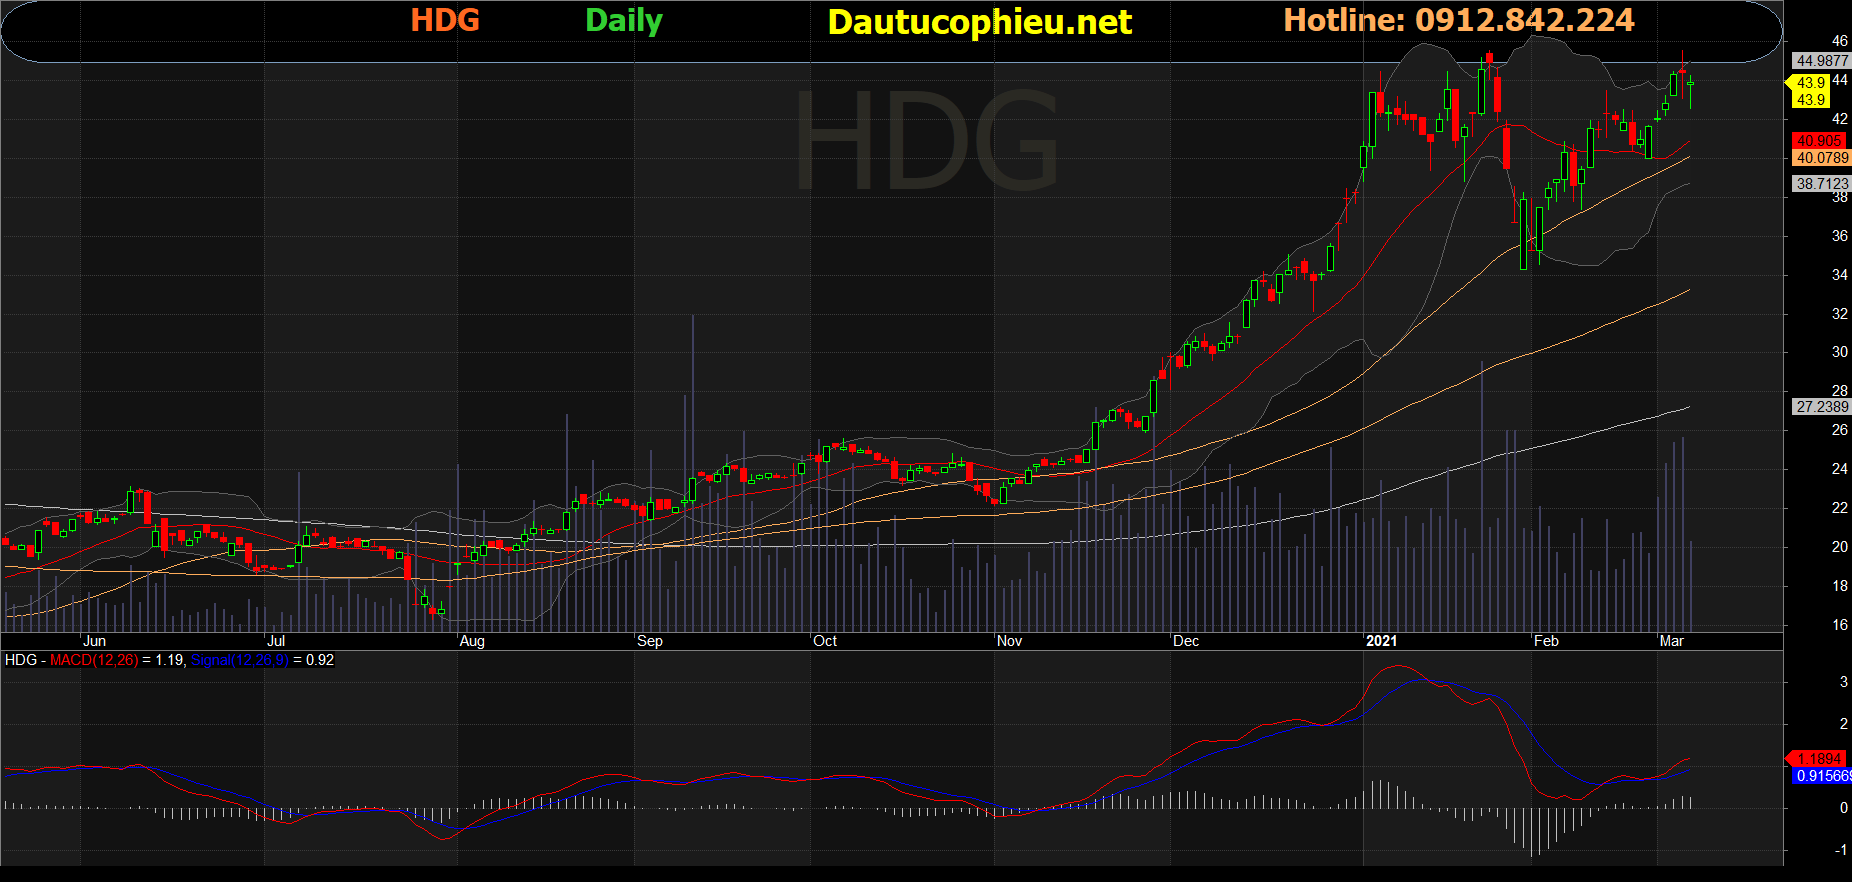Click the = 1.19 MACD reading

tap(163, 660)
